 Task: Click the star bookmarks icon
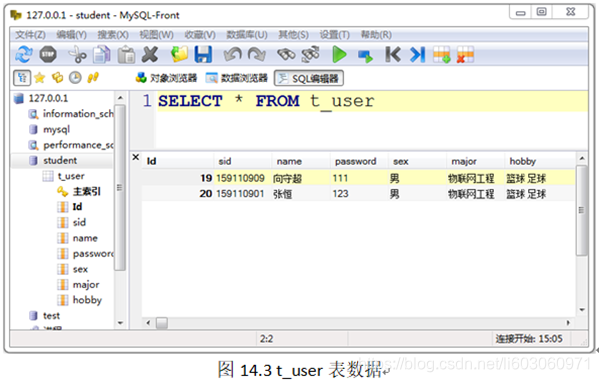tap(39, 78)
